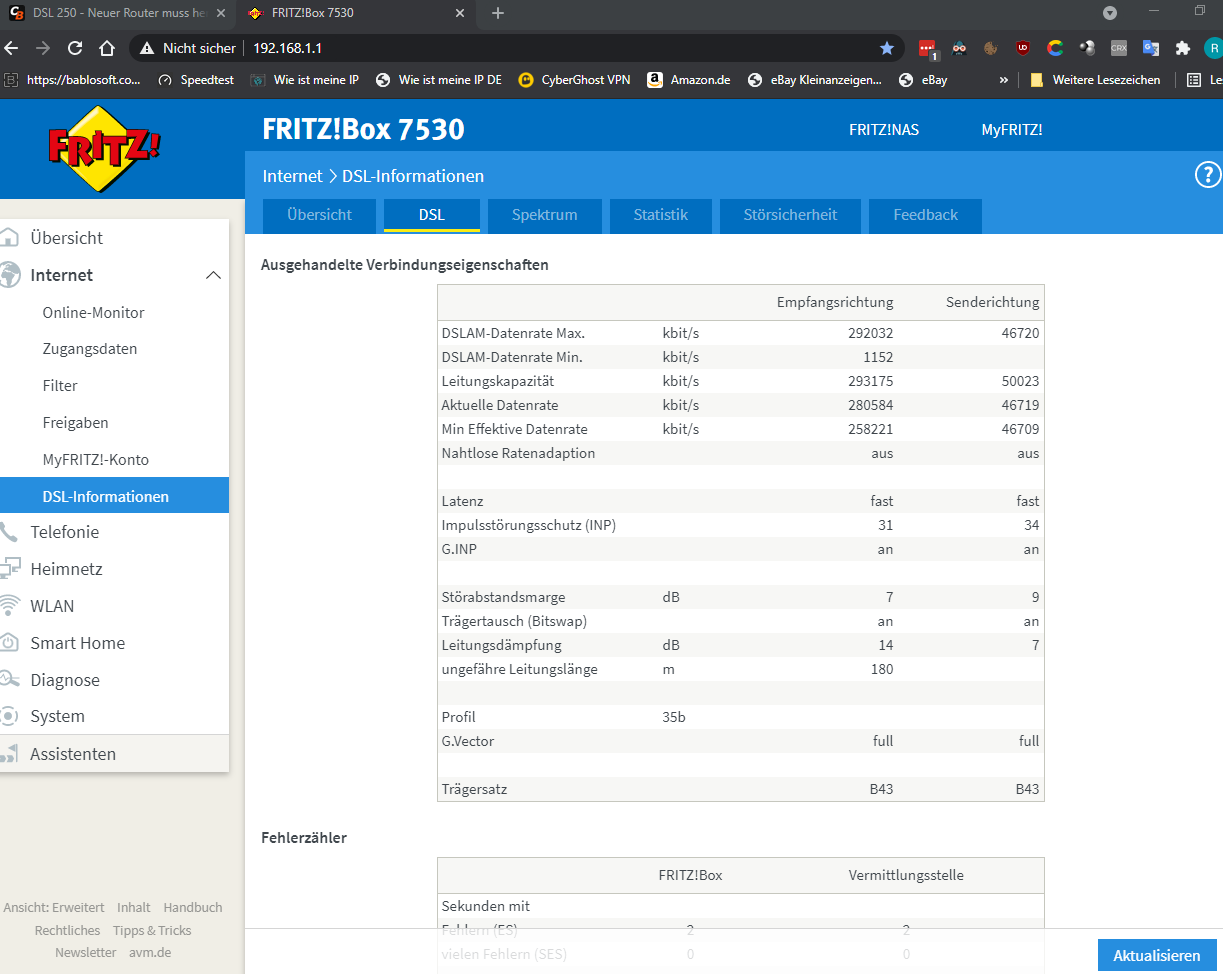The height and width of the screenshot is (974, 1223).
Task: Click the colorful C extension icon
Action: click(1055, 48)
